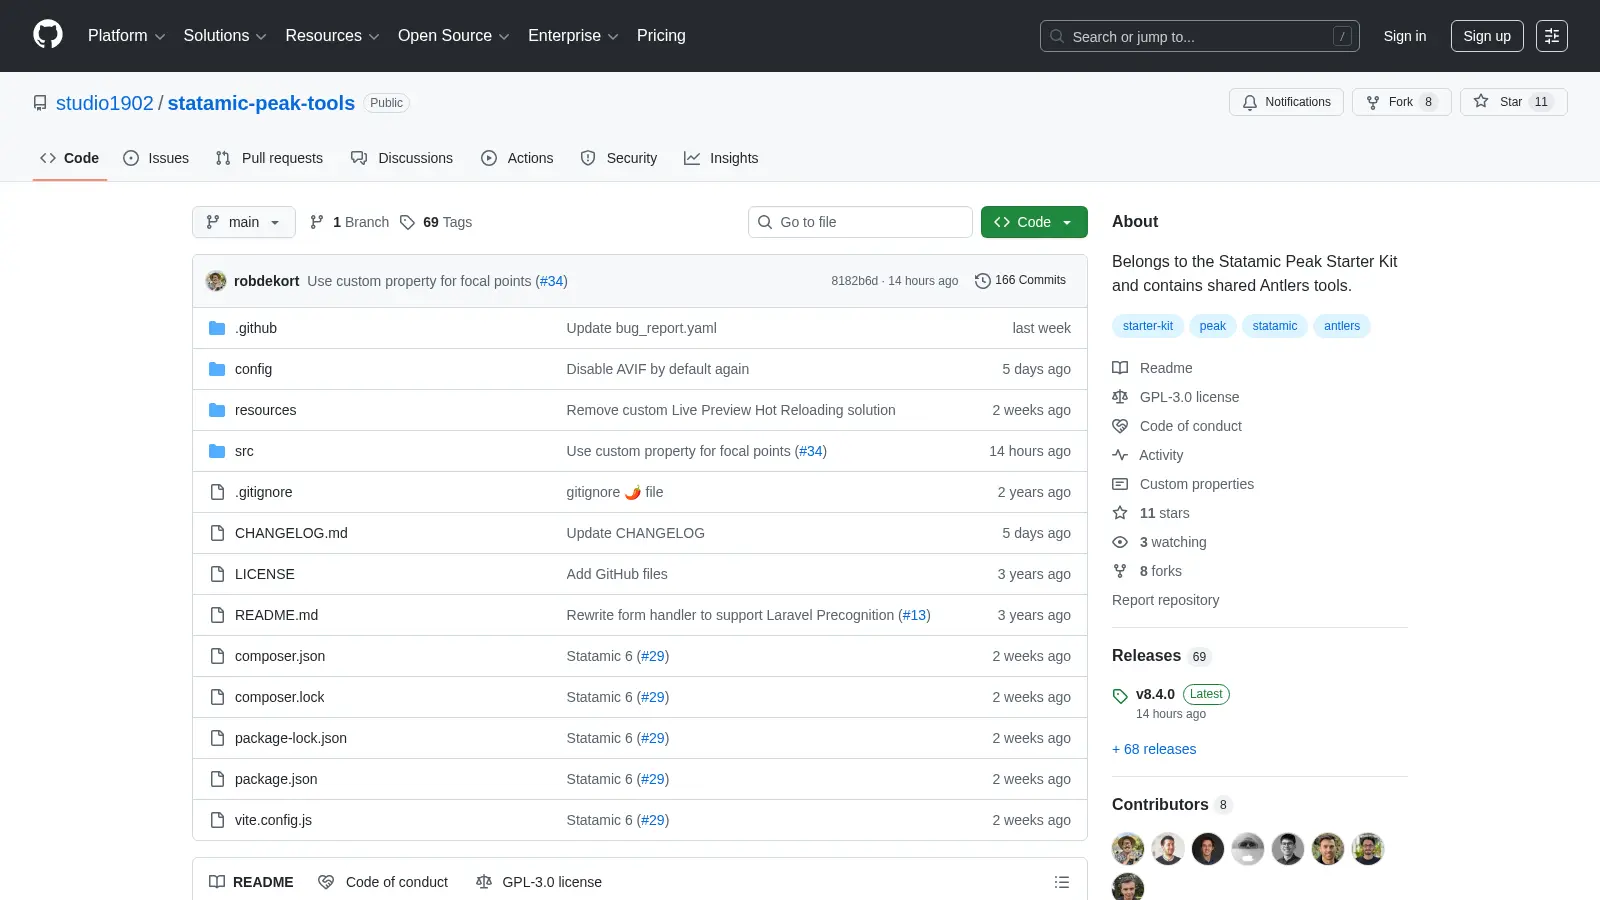Switch to the Insights tab
The image size is (1600, 900).
point(721,158)
